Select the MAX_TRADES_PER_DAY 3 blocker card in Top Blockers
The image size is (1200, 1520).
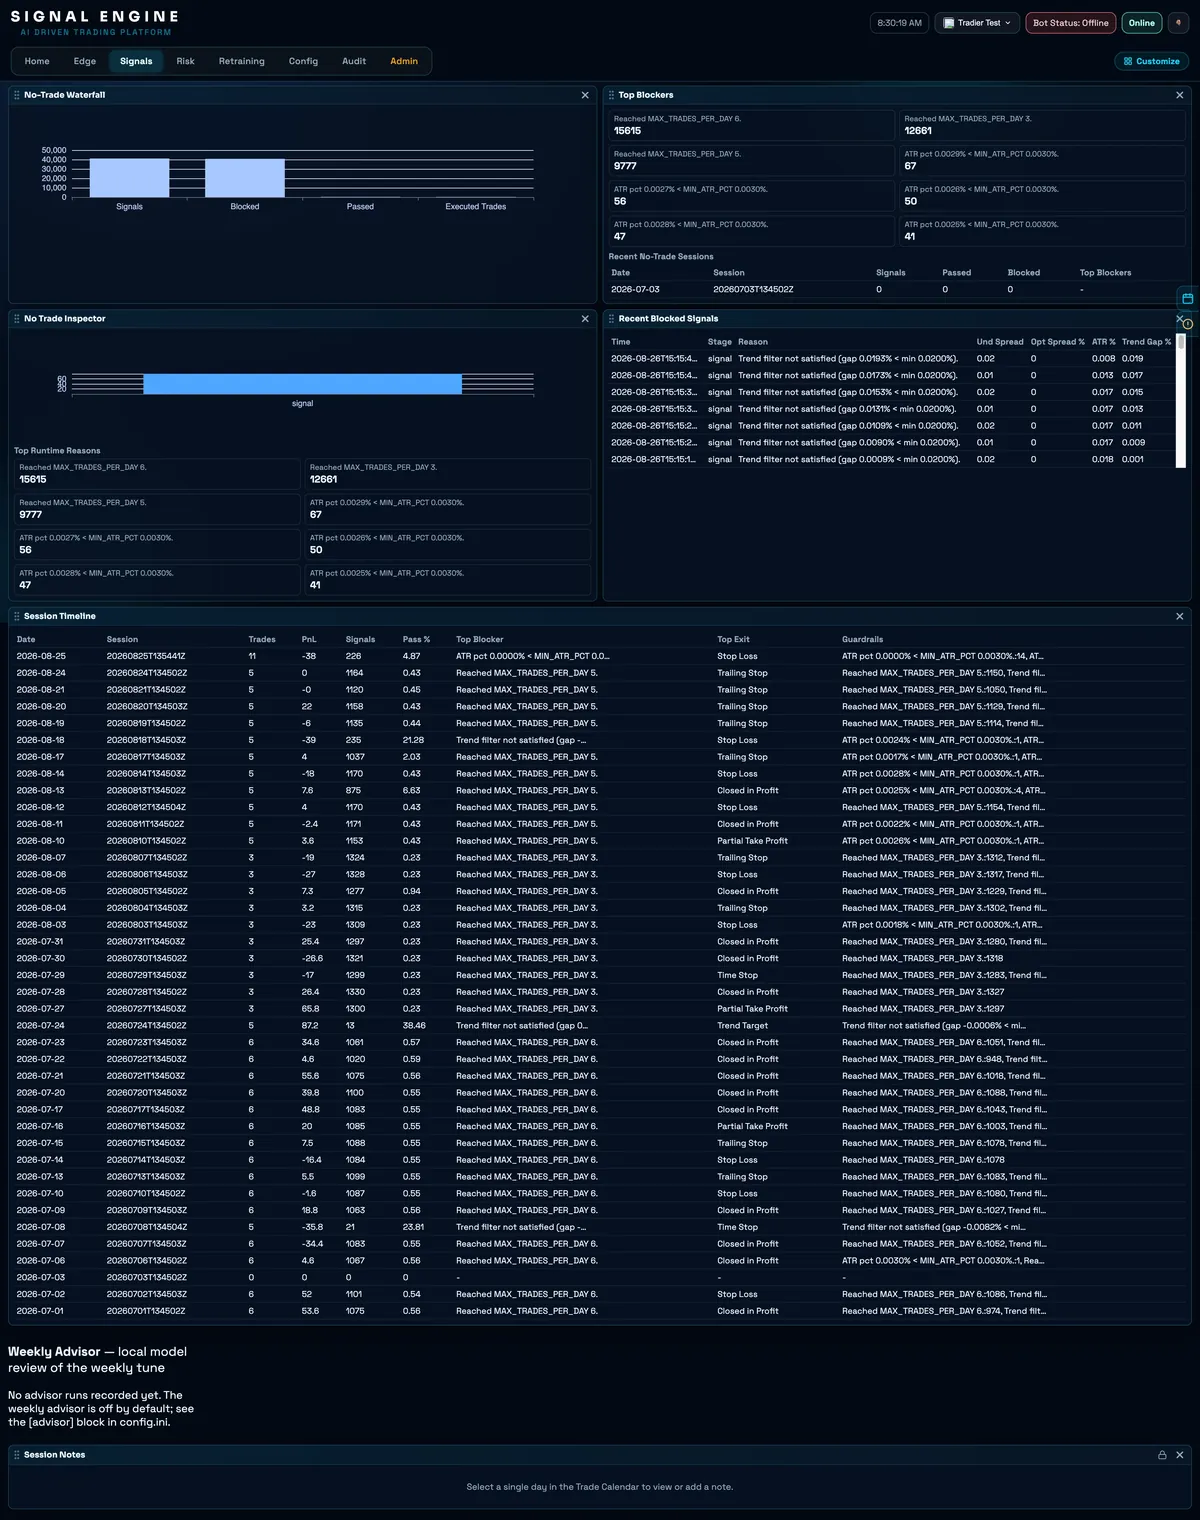pyautogui.click(x=1042, y=125)
